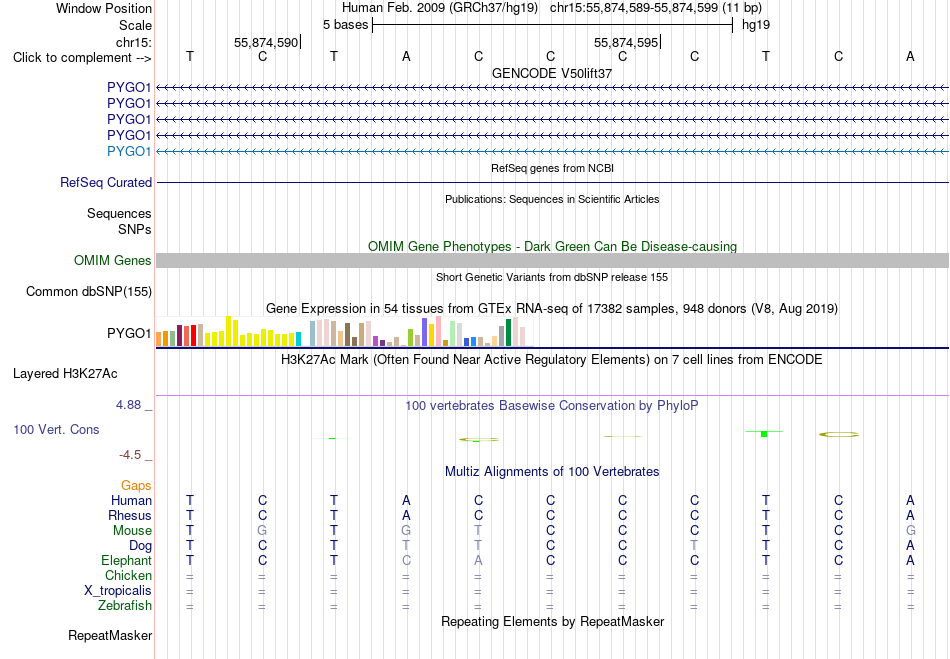Open Multiz Alignments of 100 Vertebrates title

(552, 471)
